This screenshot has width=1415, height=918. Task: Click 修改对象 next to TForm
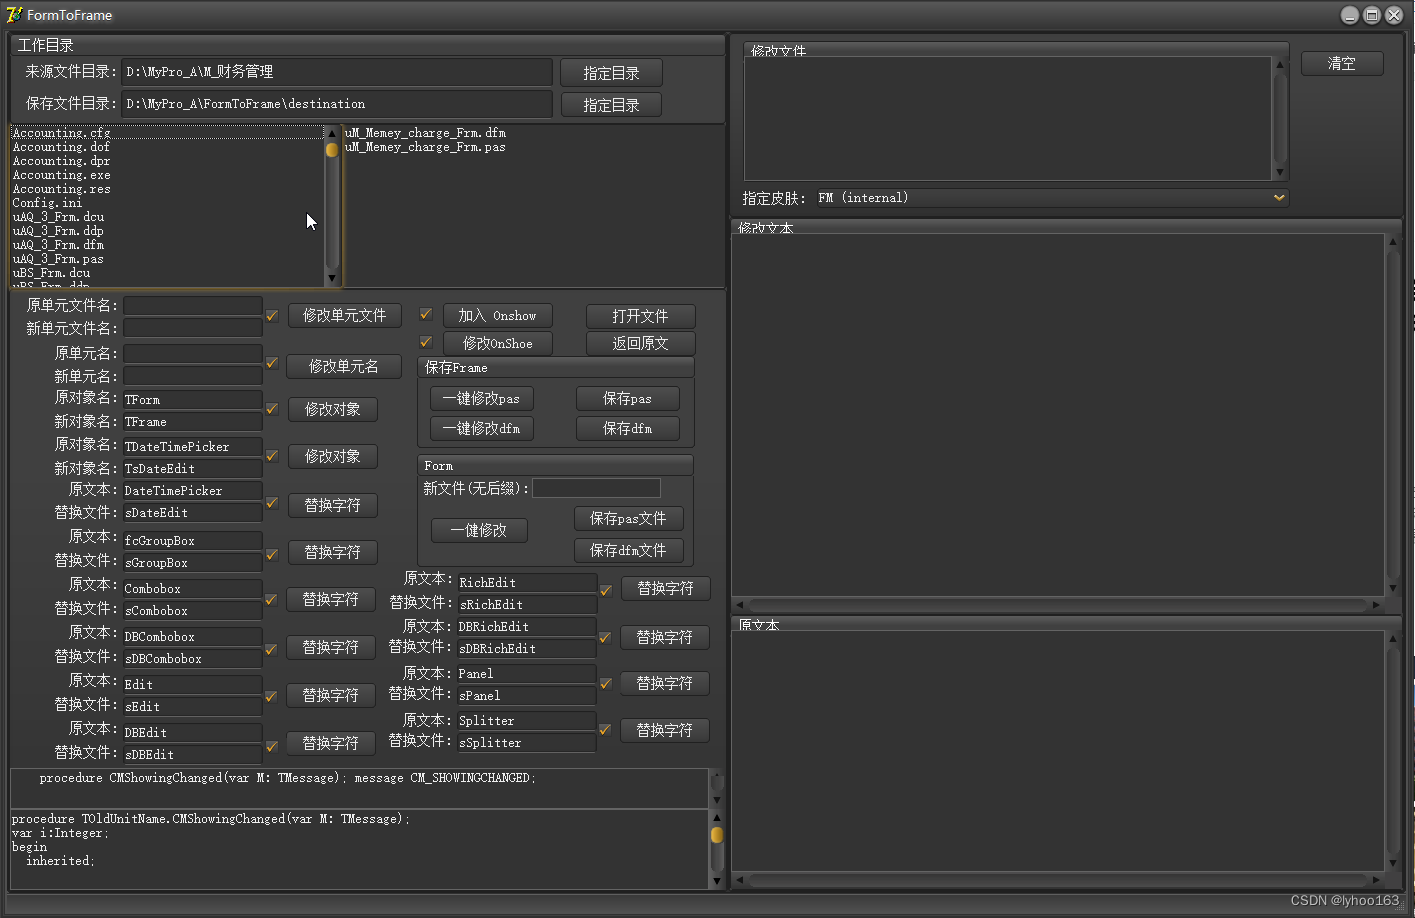pos(333,409)
